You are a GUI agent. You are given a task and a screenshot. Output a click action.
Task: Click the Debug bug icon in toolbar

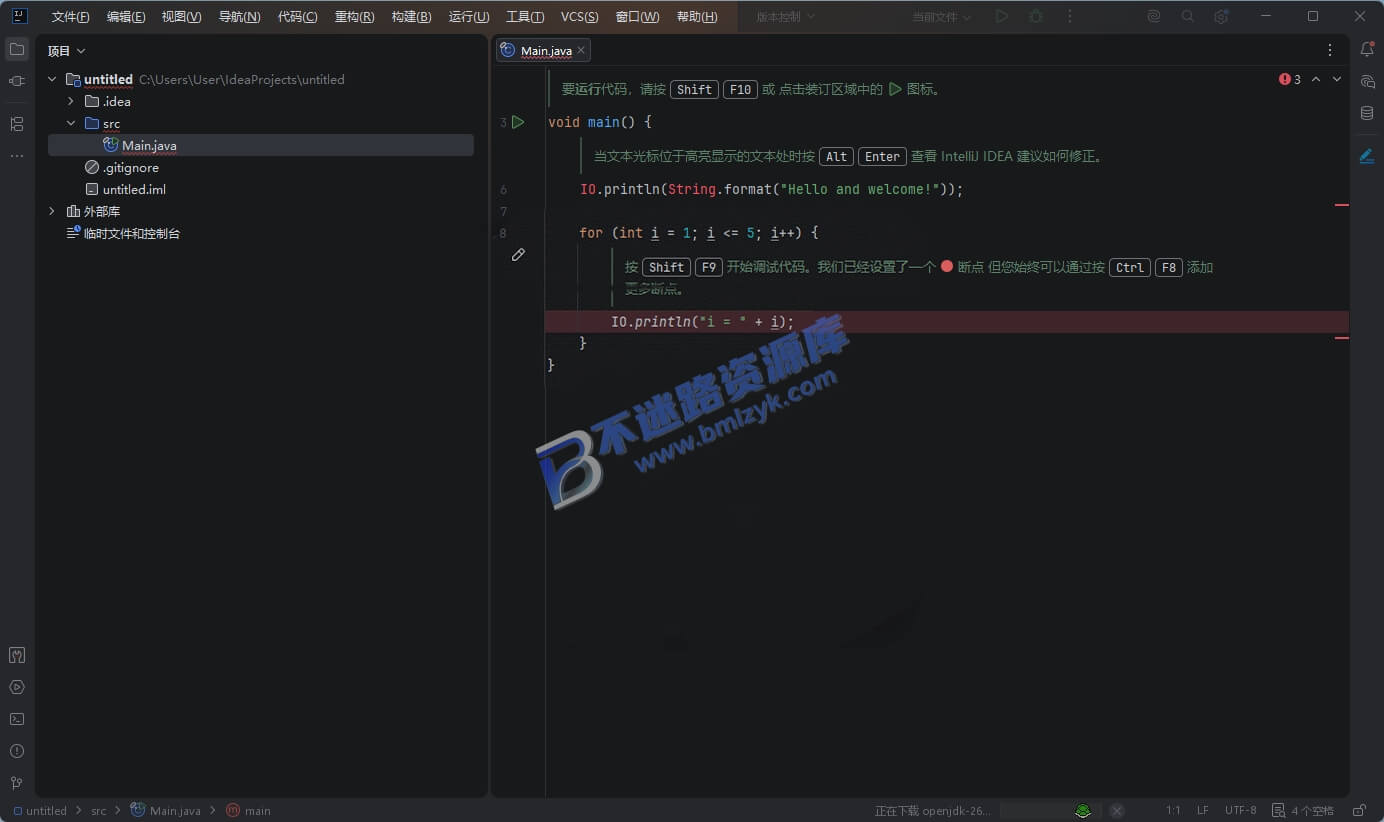[1036, 17]
